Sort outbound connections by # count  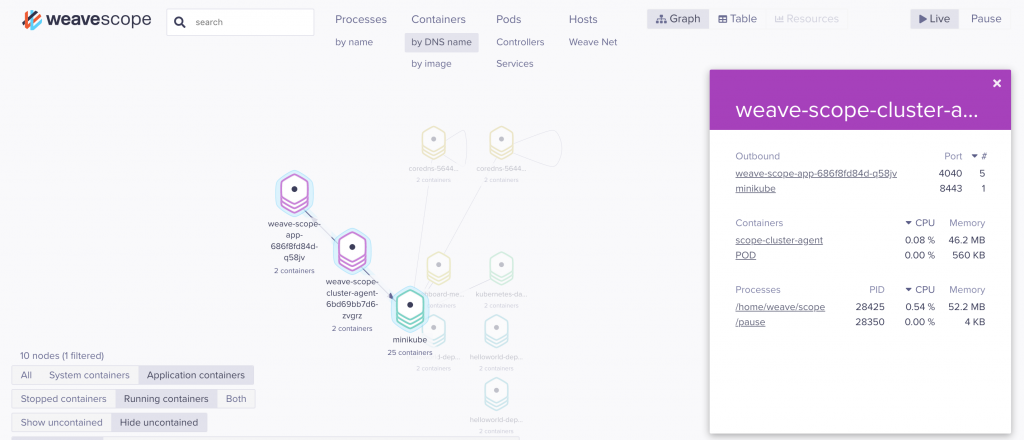979,157
